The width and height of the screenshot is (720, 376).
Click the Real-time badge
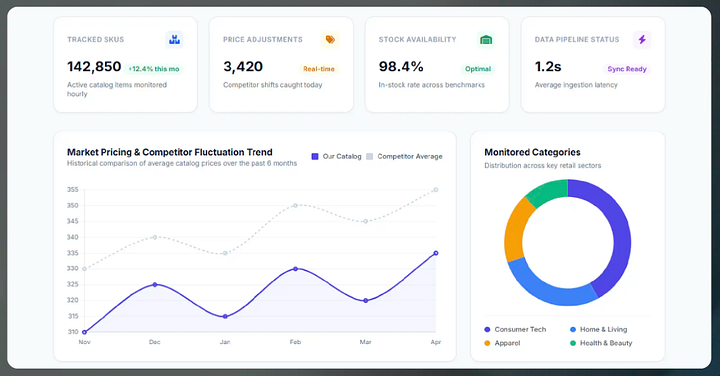pyautogui.click(x=319, y=69)
